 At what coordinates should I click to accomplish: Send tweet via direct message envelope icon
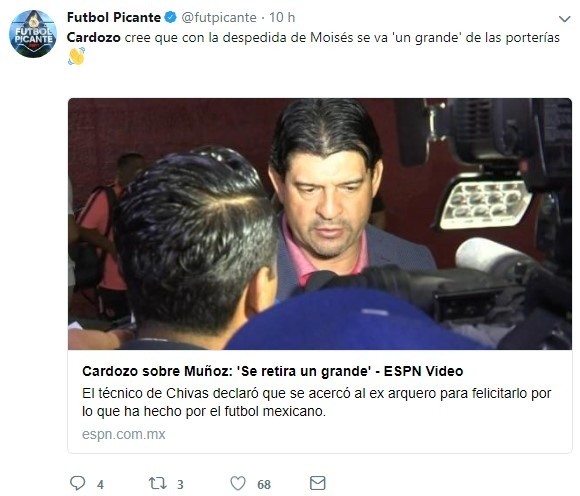pyautogui.click(x=317, y=483)
